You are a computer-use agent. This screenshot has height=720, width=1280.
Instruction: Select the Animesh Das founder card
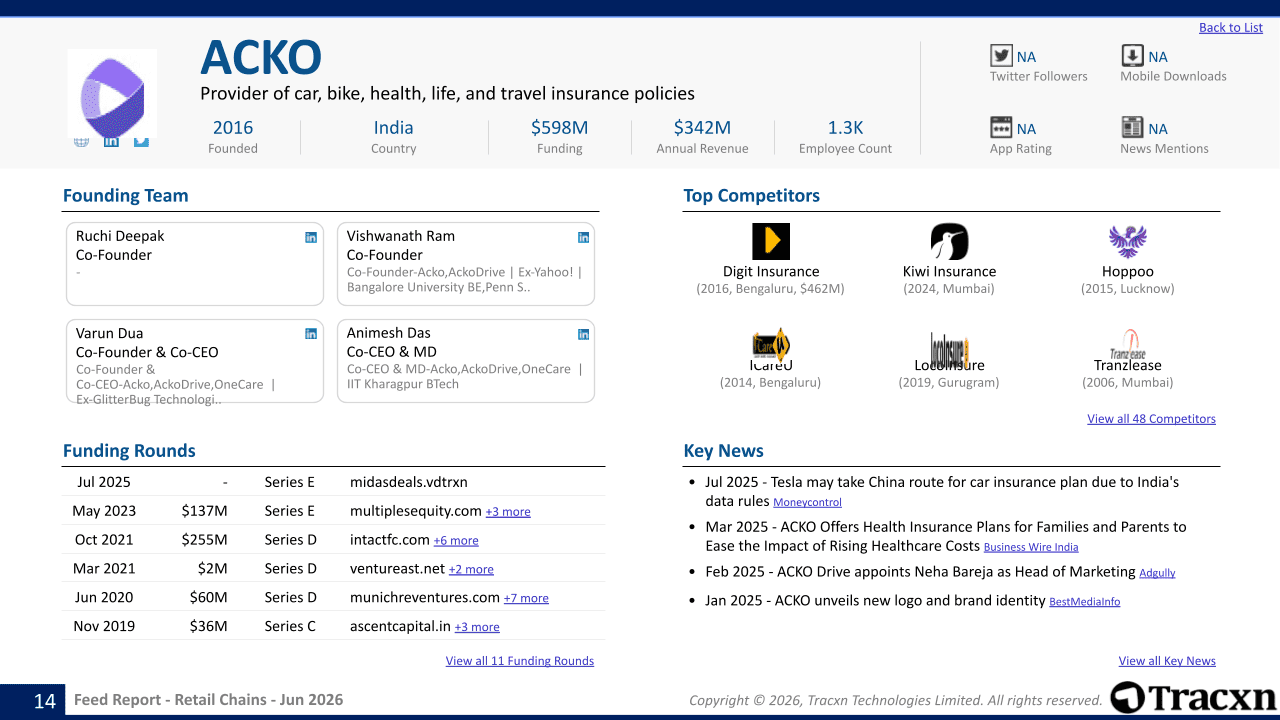(466, 361)
